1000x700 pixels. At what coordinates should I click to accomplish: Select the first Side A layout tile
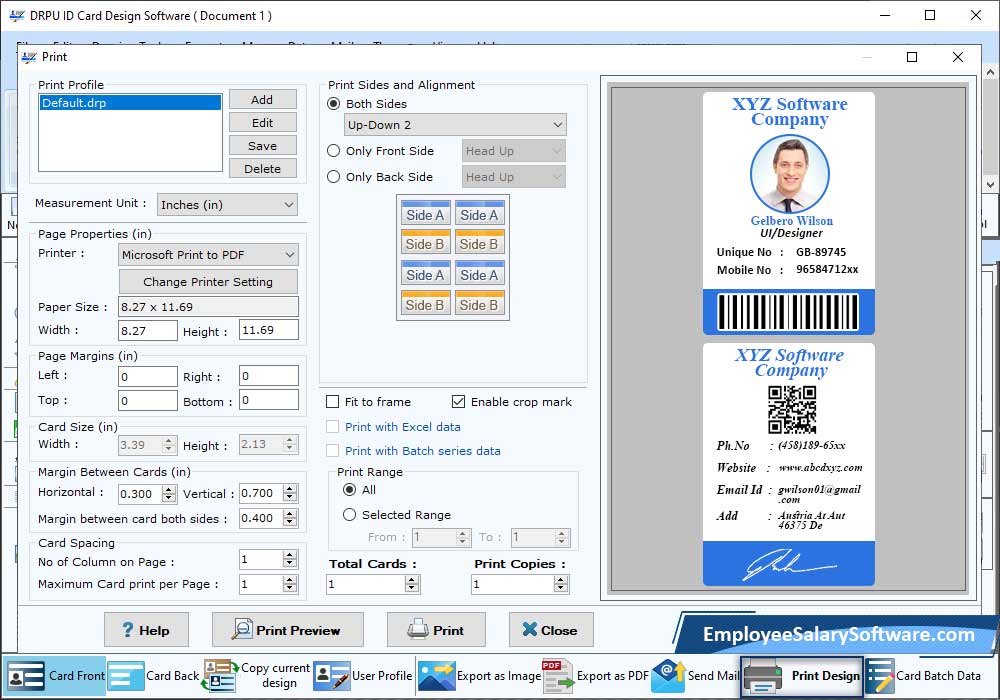click(425, 215)
